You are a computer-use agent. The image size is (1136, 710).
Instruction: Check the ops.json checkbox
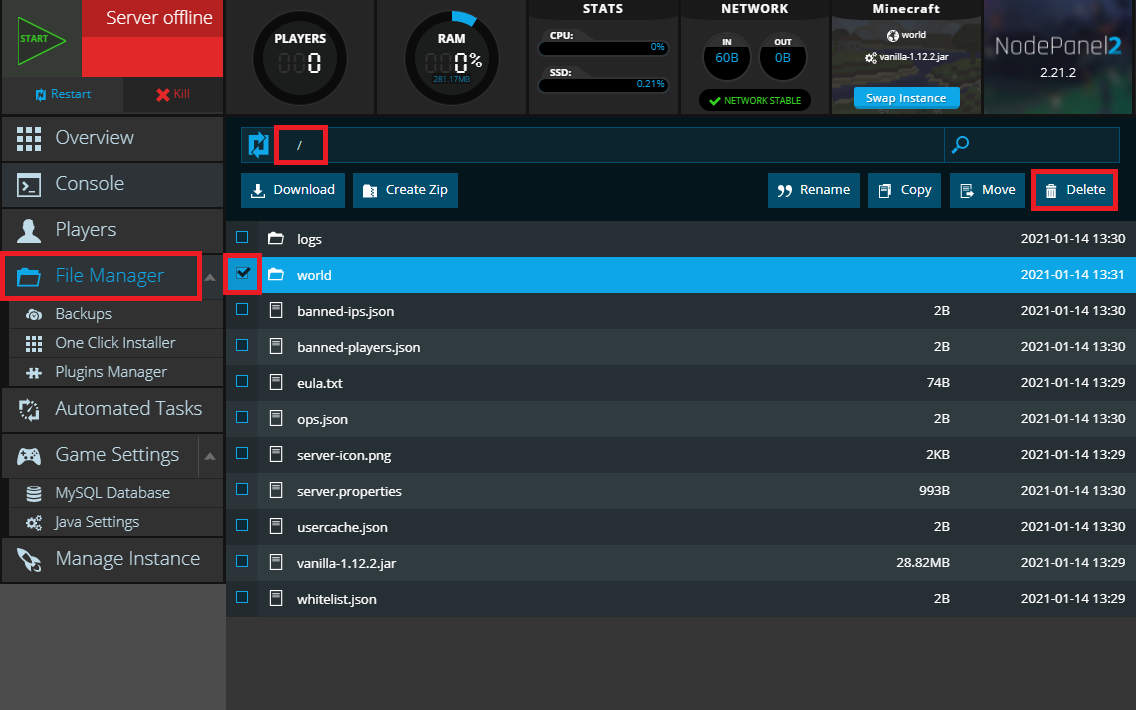242,417
